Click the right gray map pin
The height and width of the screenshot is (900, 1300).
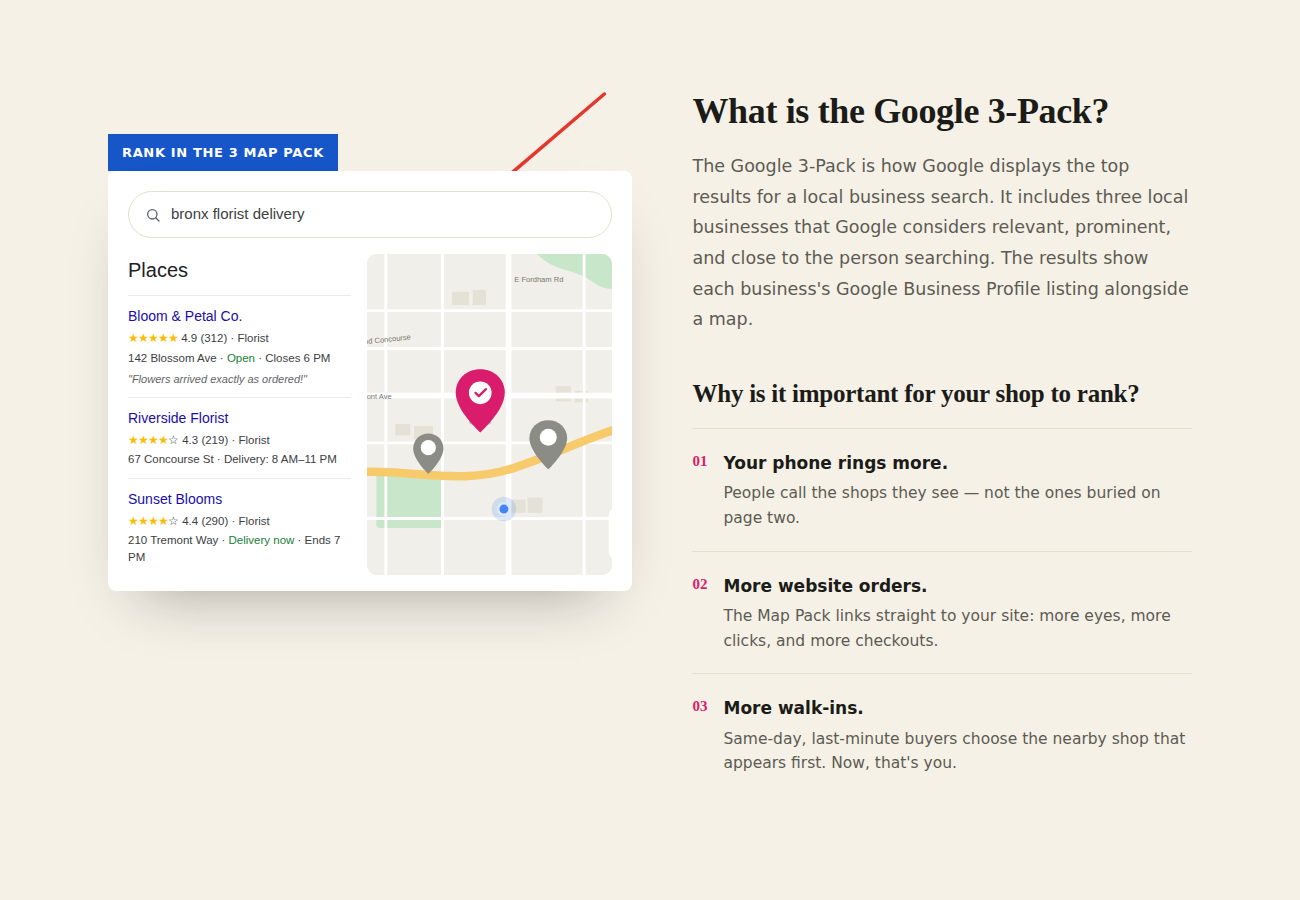[x=548, y=444]
